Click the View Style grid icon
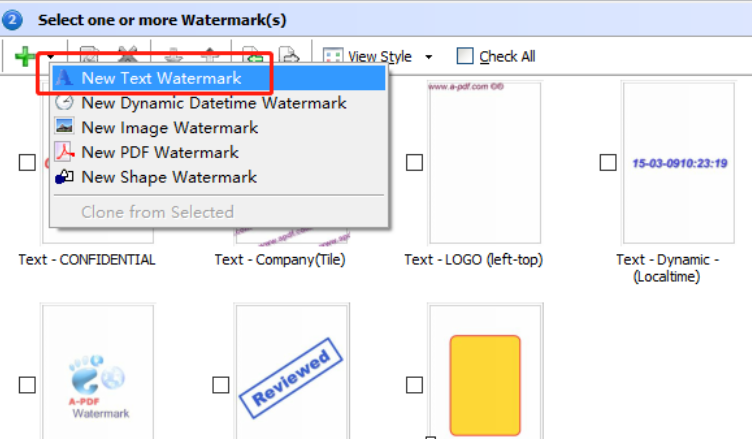Image resolution: width=752 pixels, height=445 pixels. tap(333, 57)
